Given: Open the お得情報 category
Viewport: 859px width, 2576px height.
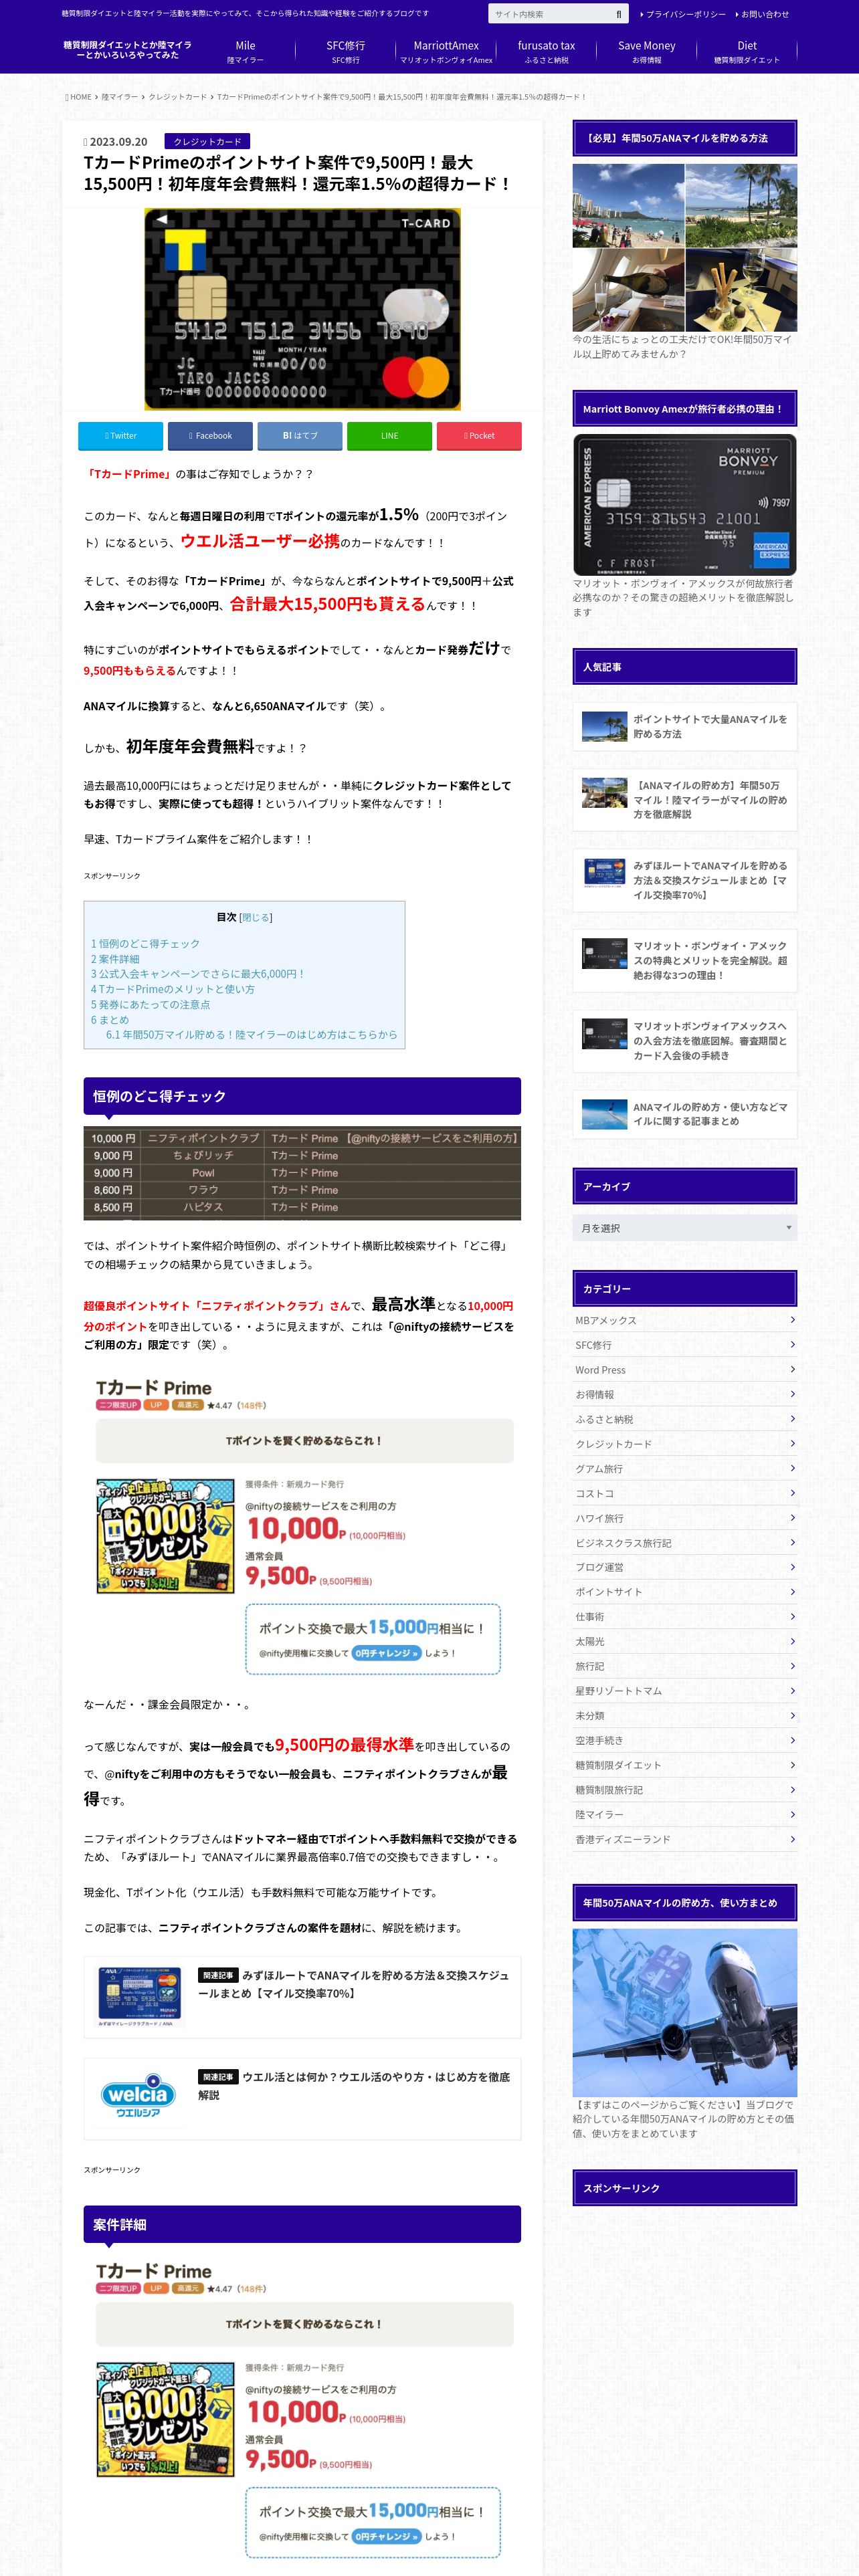Looking at the screenshot, I should 685,1394.
